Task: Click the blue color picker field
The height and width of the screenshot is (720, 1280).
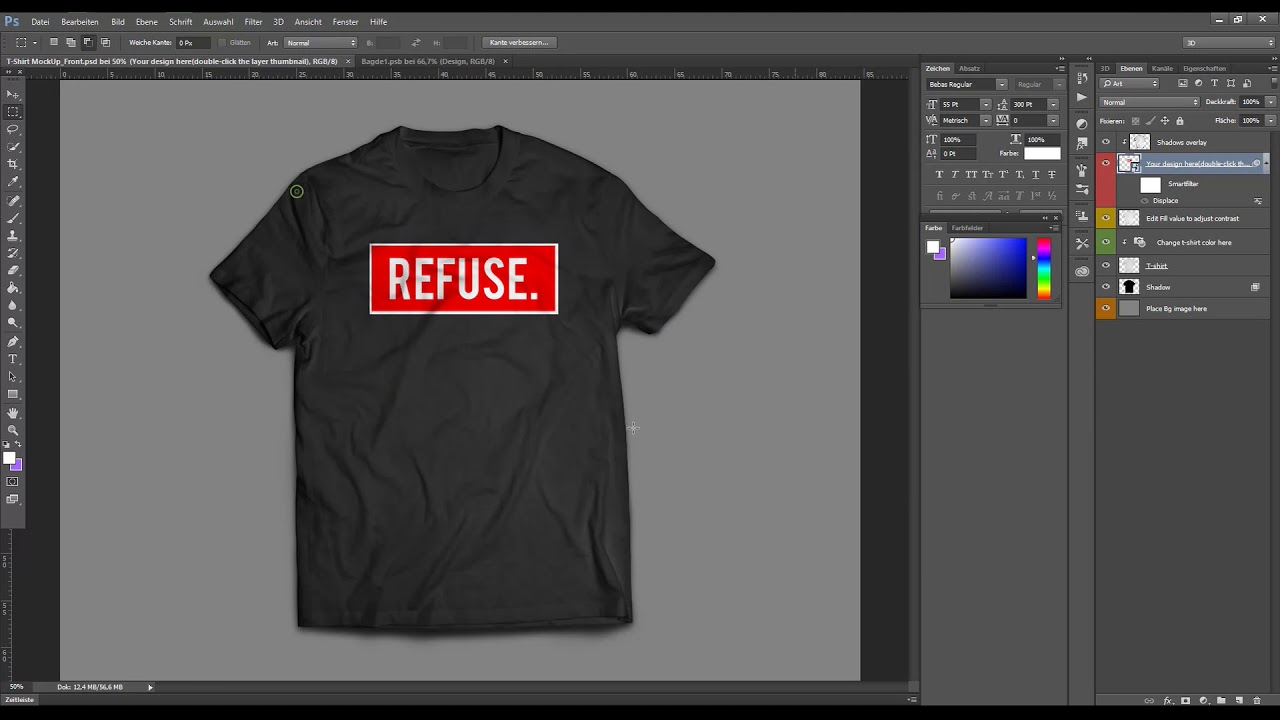Action: coord(988,268)
